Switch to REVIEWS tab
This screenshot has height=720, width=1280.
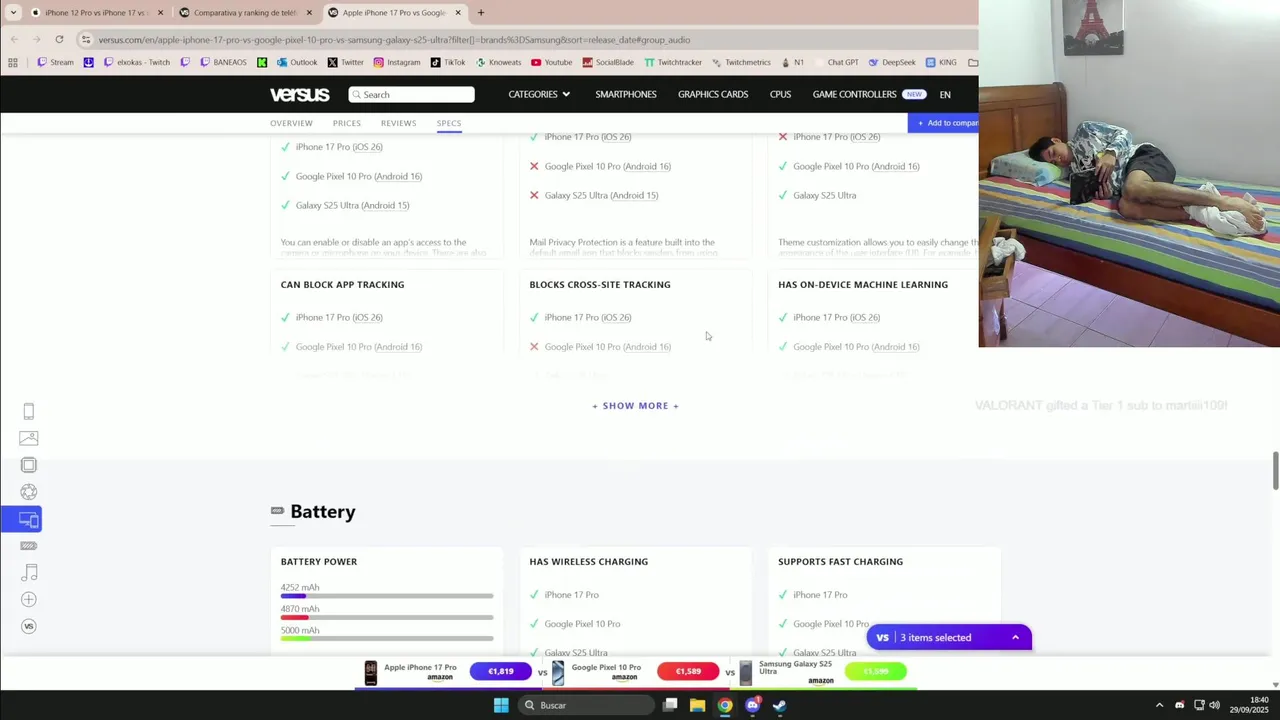pos(398,123)
